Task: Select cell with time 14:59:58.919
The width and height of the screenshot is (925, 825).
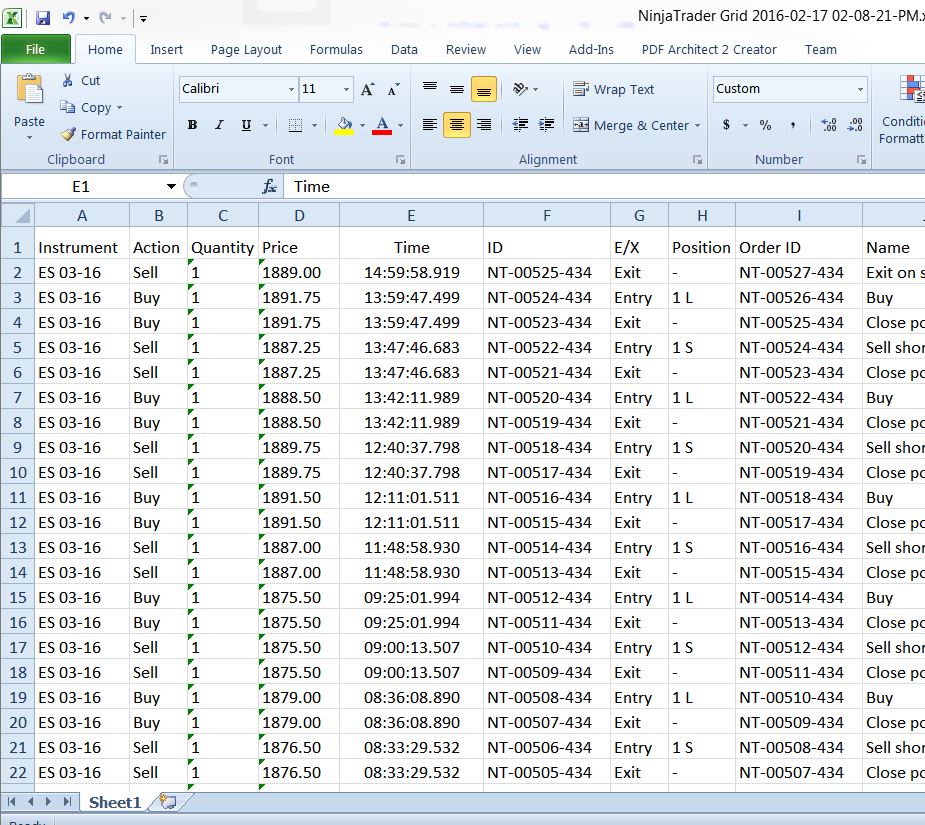Action: (411, 273)
